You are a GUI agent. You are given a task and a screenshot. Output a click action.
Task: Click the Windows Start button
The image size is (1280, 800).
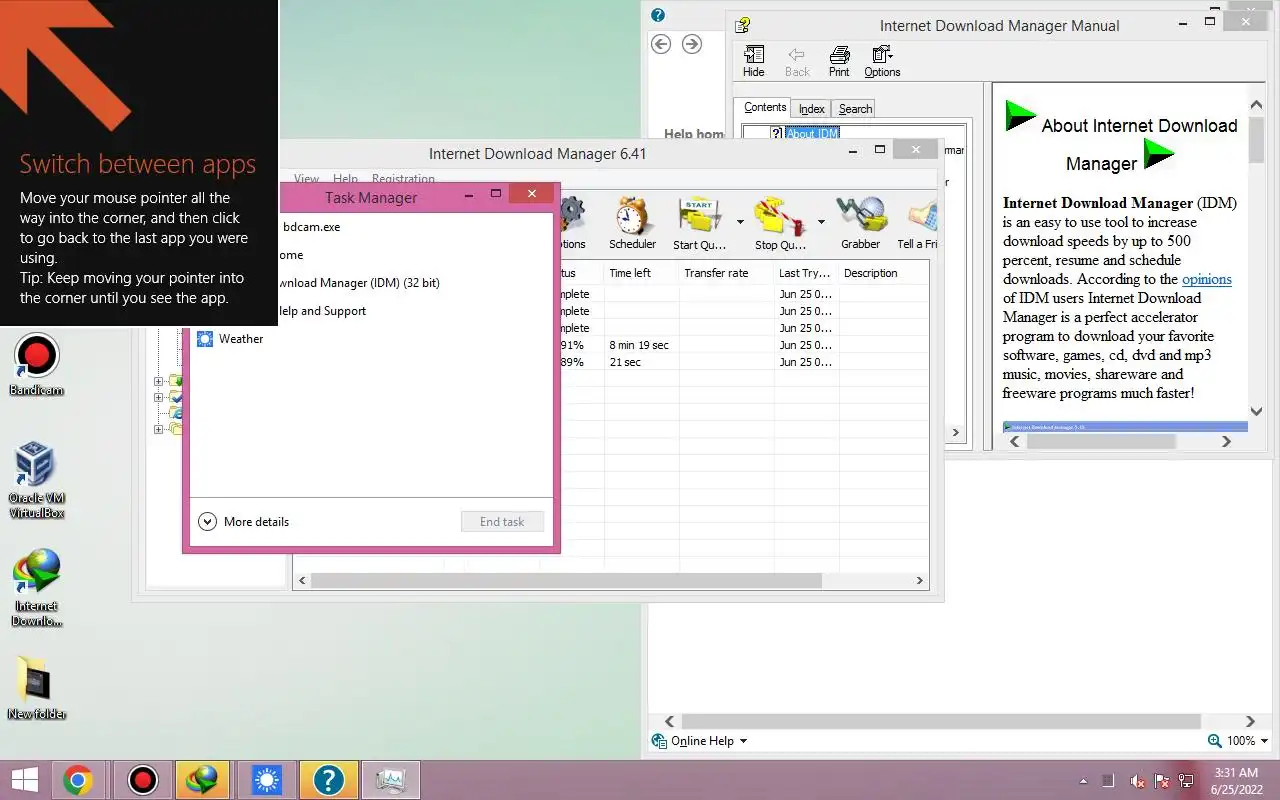[25, 780]
